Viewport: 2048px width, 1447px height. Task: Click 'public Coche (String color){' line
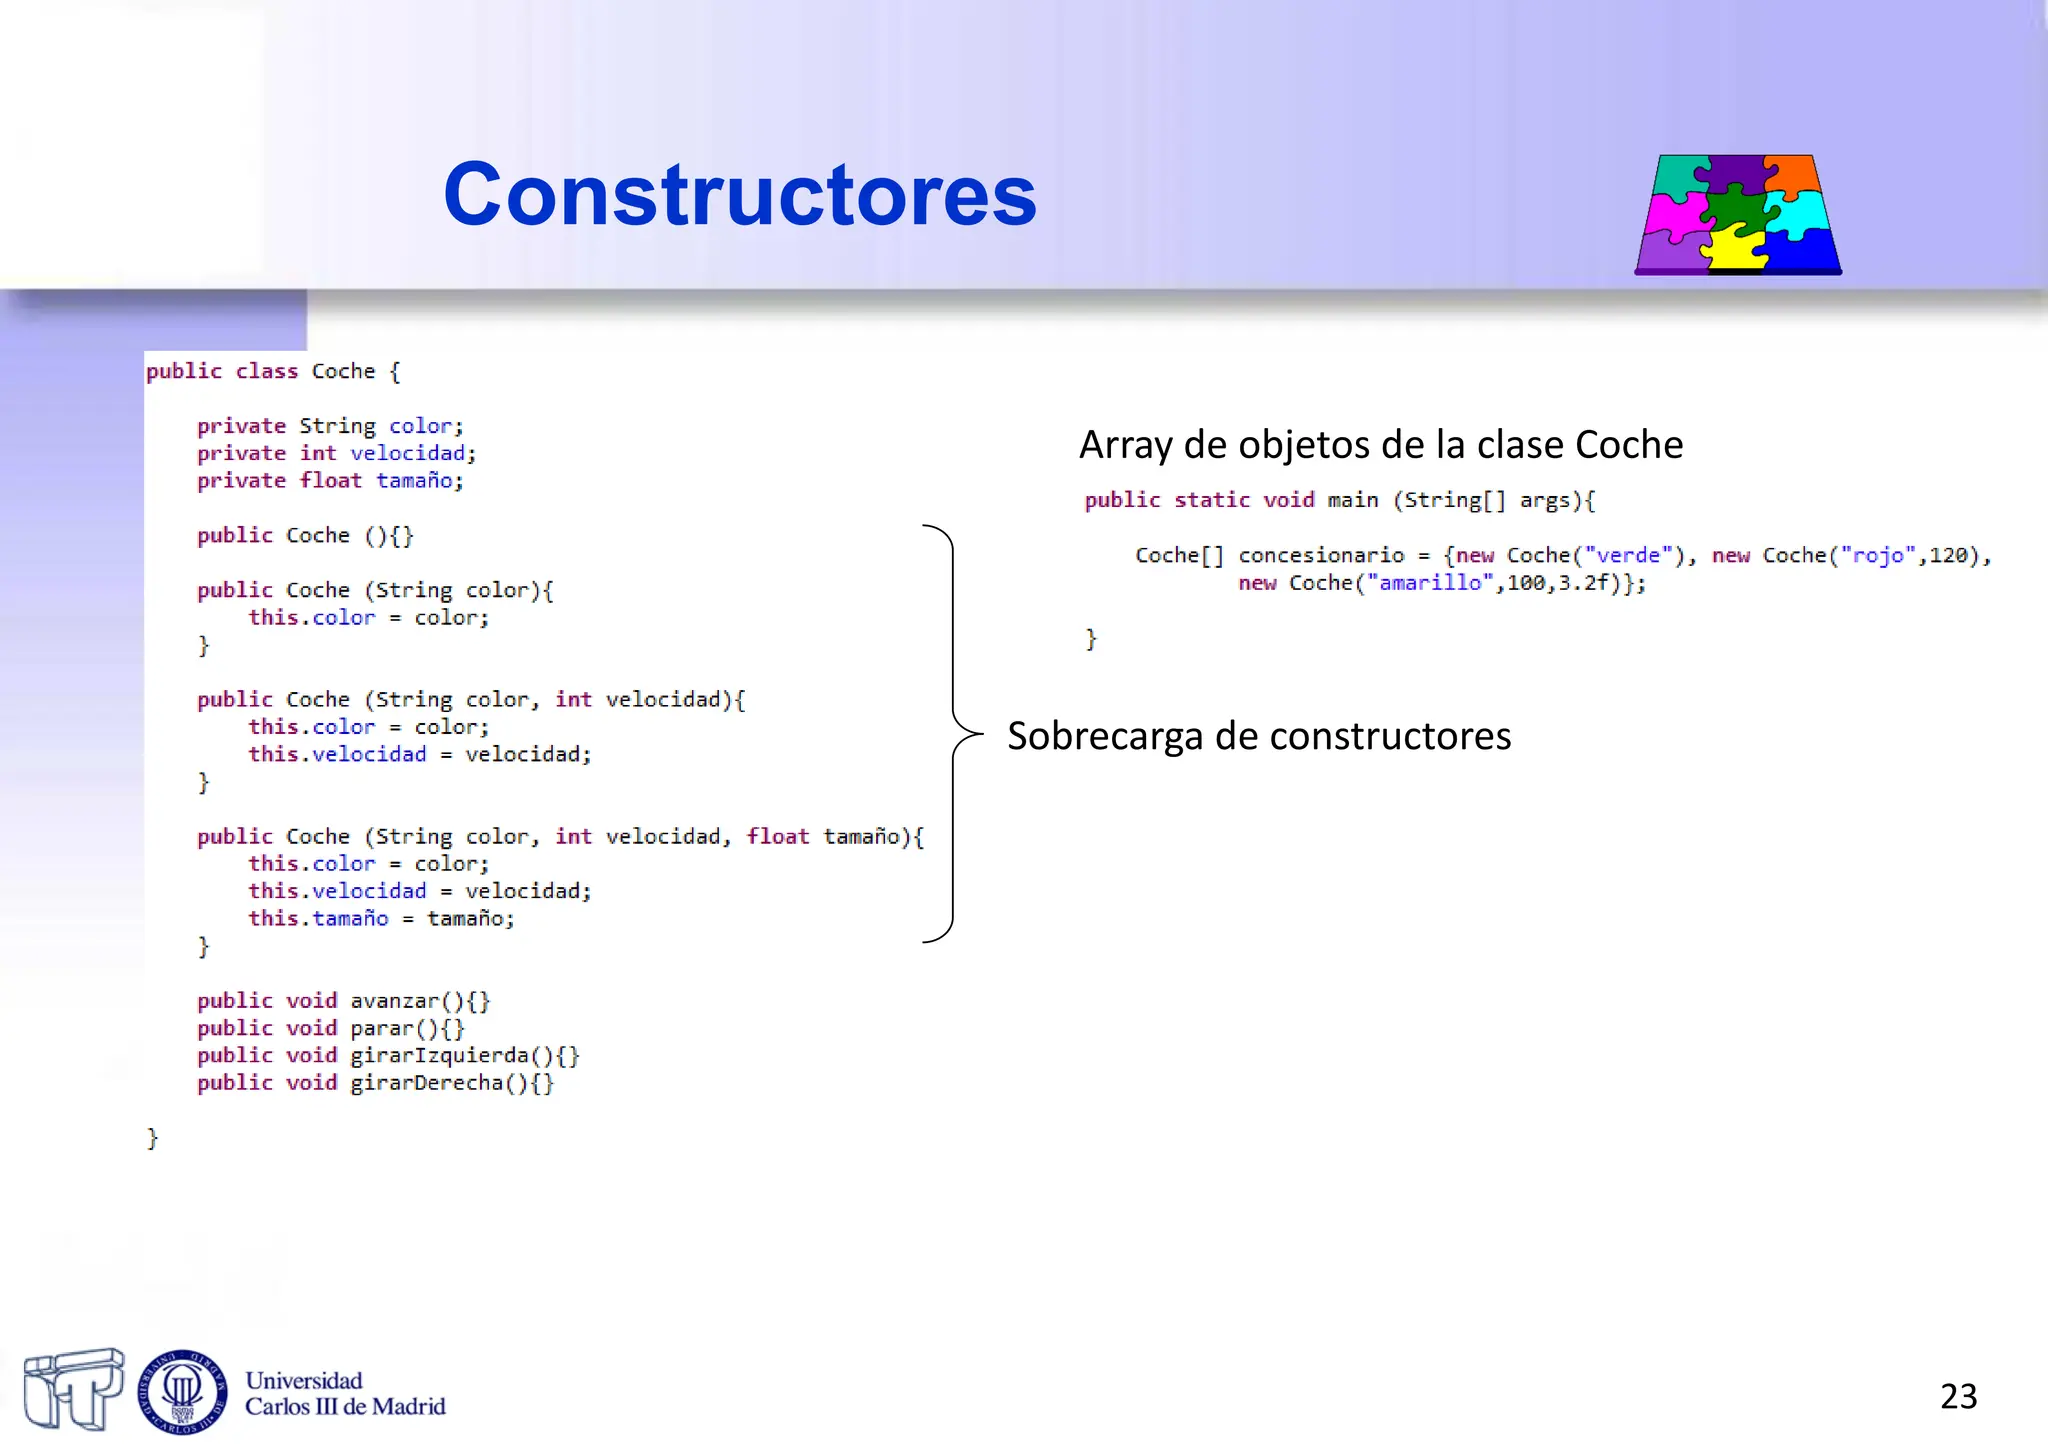click(x=375, y=590)
